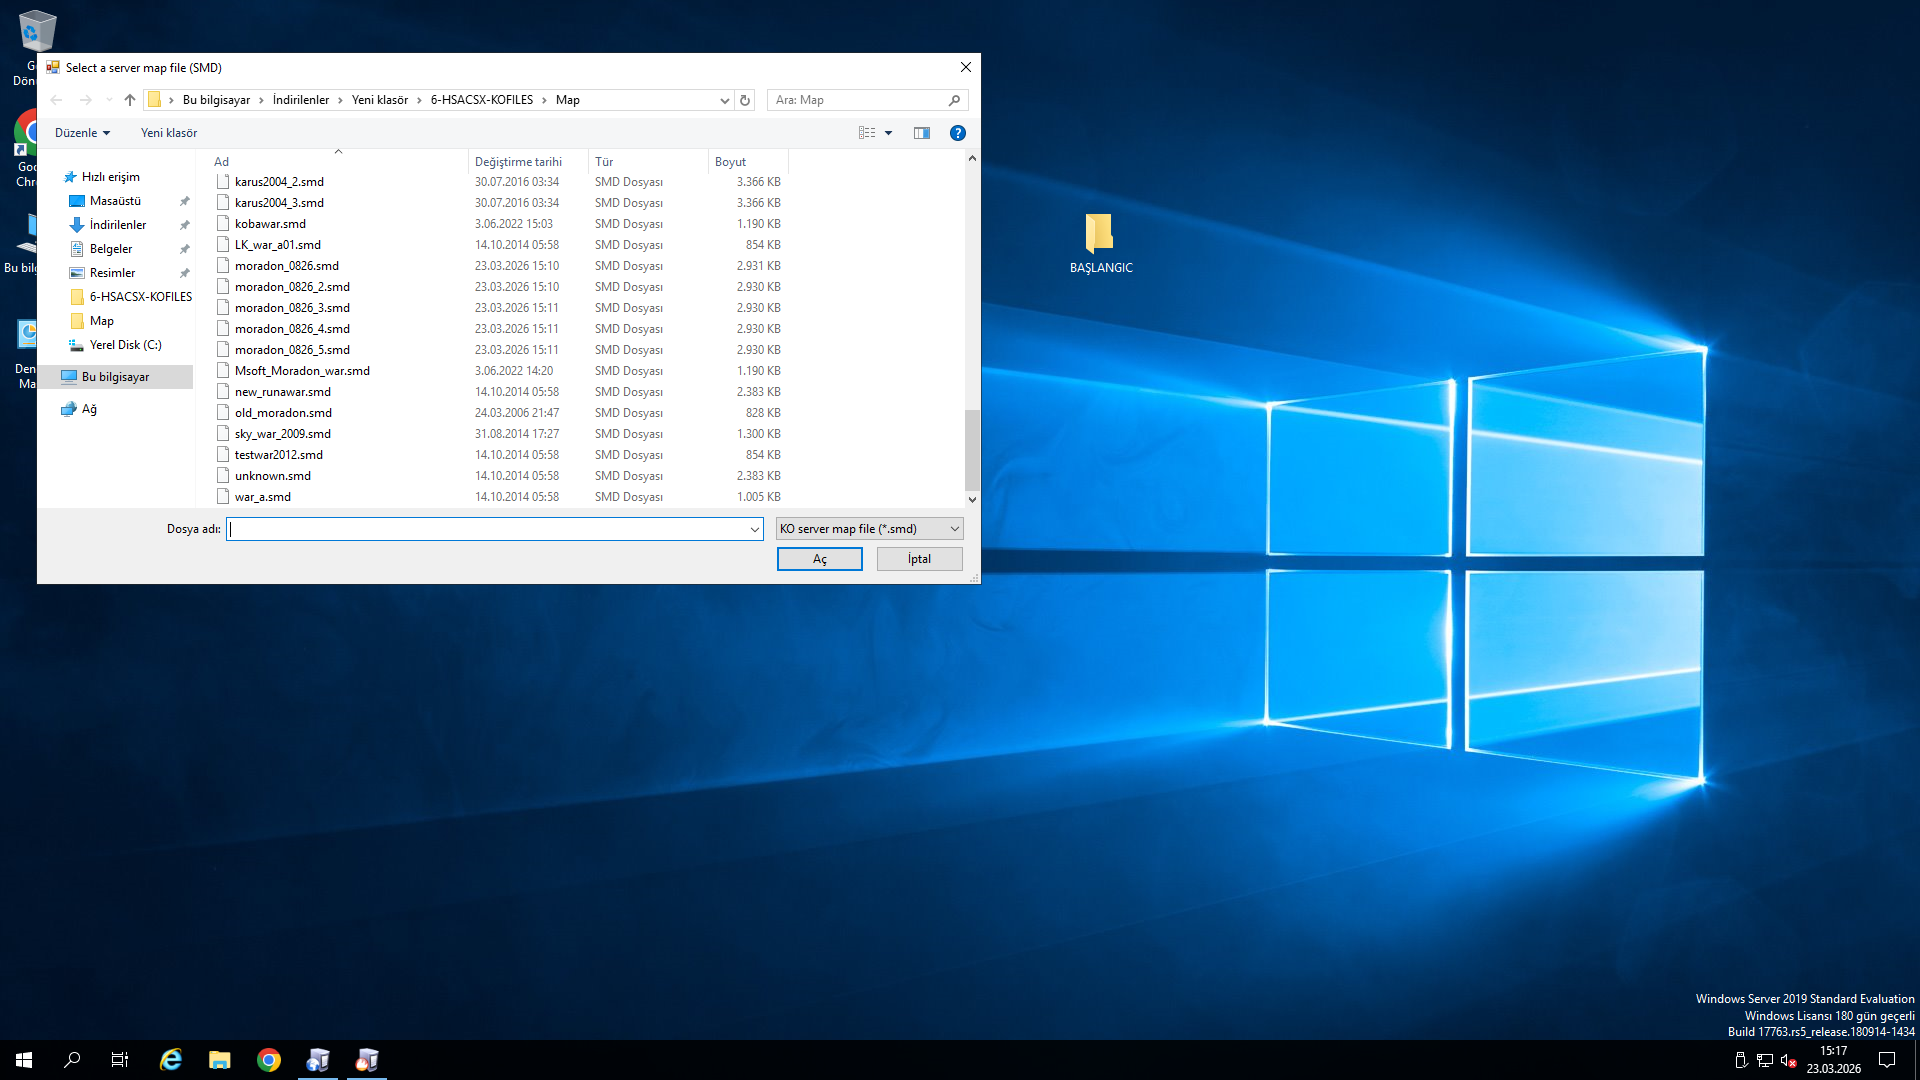The width and height of the screenshot is (1920, 1080).
Task: Go up one folder level arrow
Action: click(x=130, y=100)
